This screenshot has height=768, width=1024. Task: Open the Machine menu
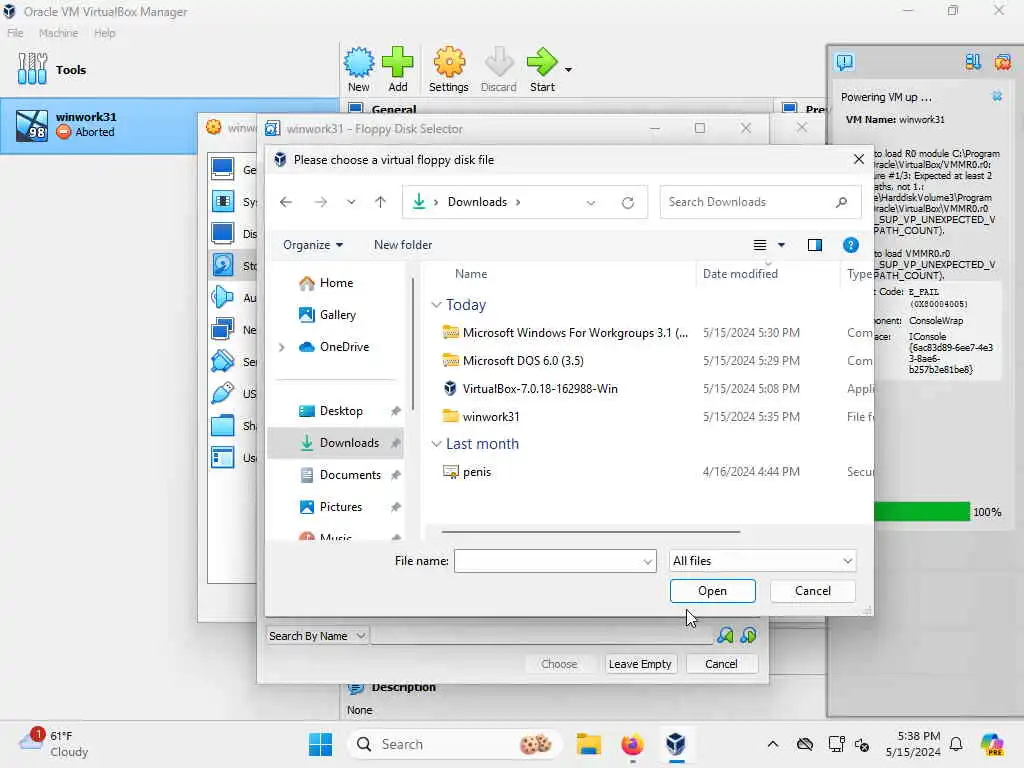click(58, 33)
